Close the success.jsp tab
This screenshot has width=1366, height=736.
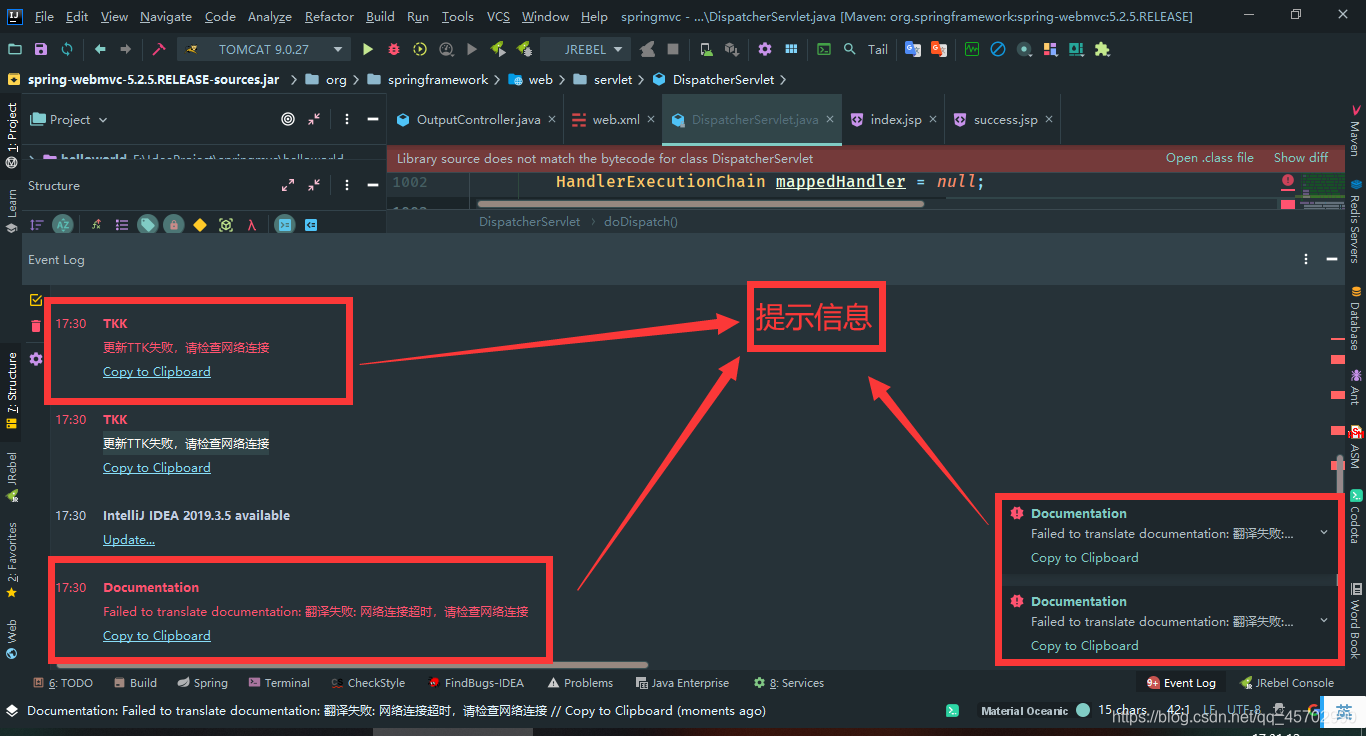pos(1049,119)
